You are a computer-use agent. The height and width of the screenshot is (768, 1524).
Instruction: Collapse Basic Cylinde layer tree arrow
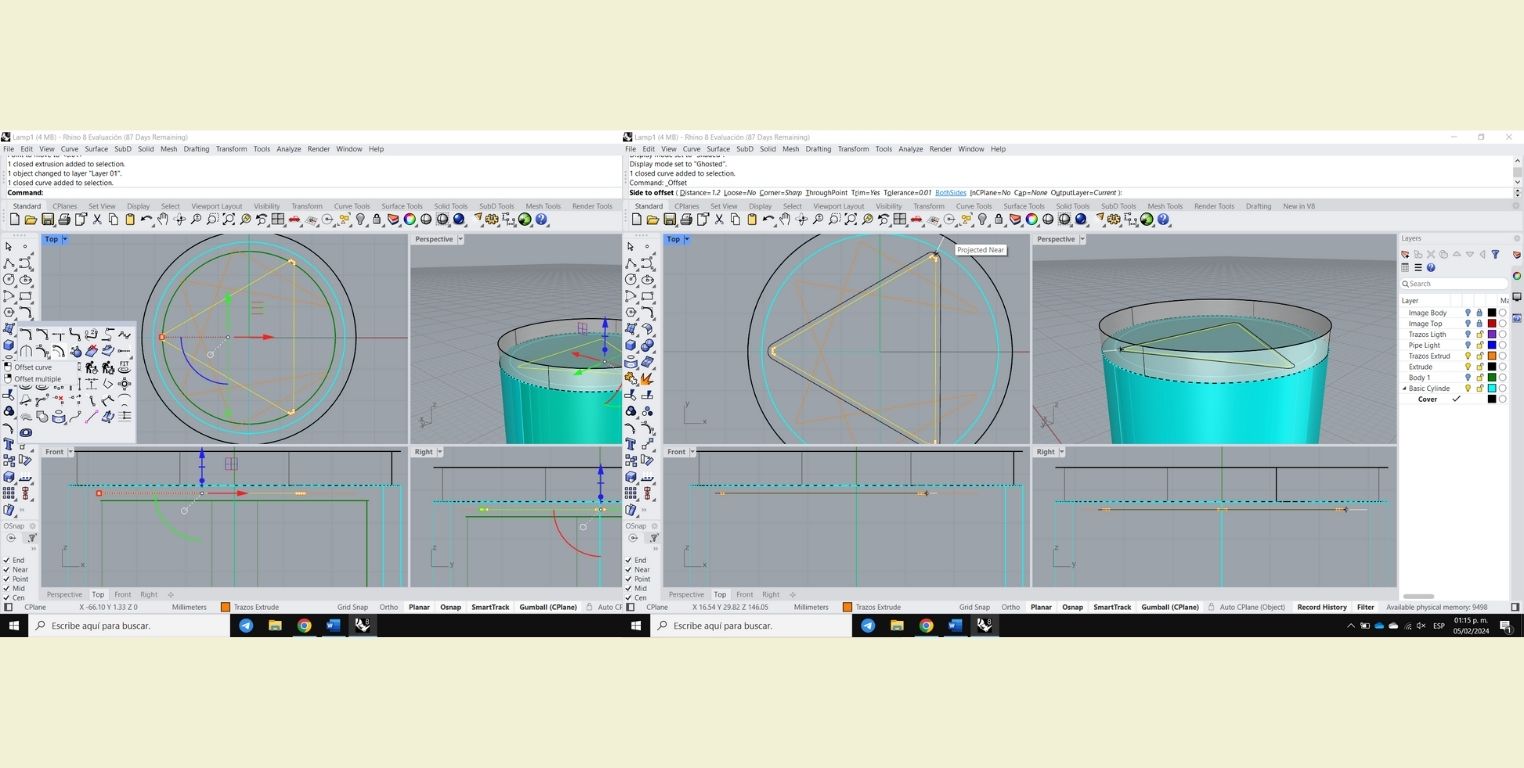click(1404, 389)
